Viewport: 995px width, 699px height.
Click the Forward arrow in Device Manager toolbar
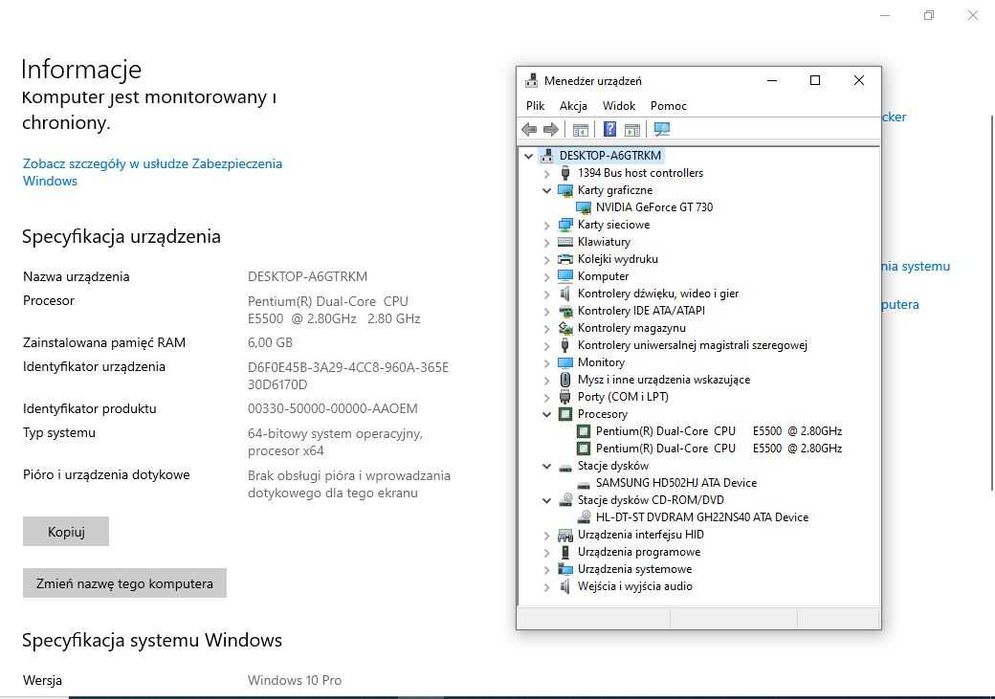[x=551, y=129]
